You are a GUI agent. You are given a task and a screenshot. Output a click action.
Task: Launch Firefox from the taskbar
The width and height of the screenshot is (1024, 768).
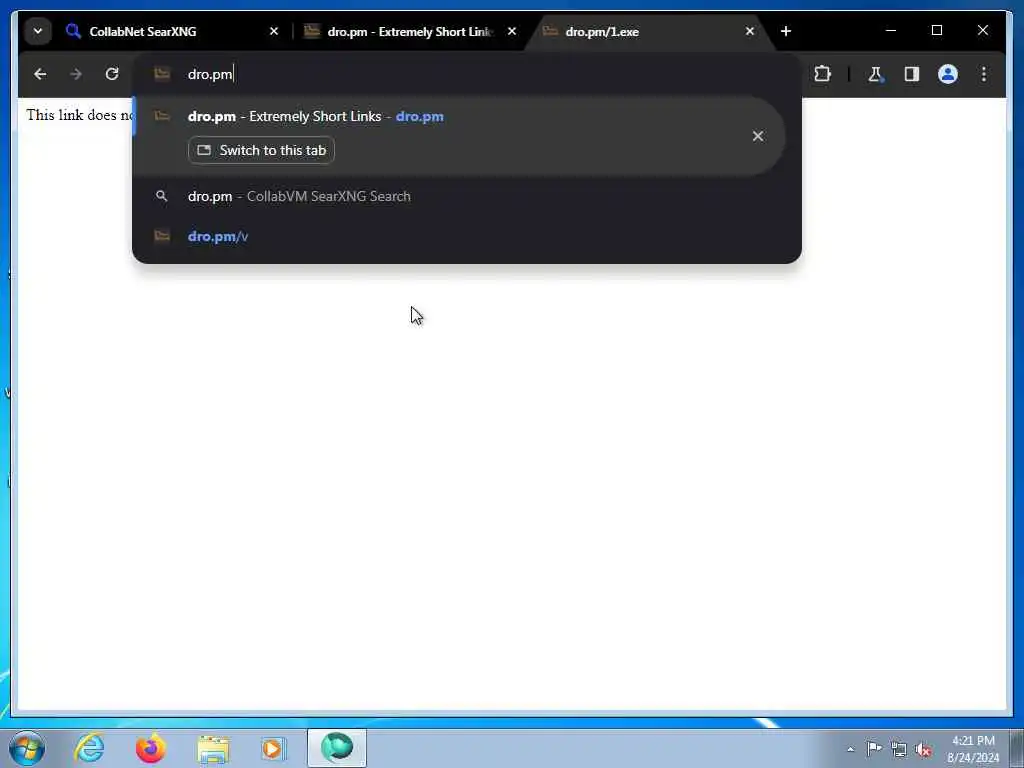tap(150, 748)
